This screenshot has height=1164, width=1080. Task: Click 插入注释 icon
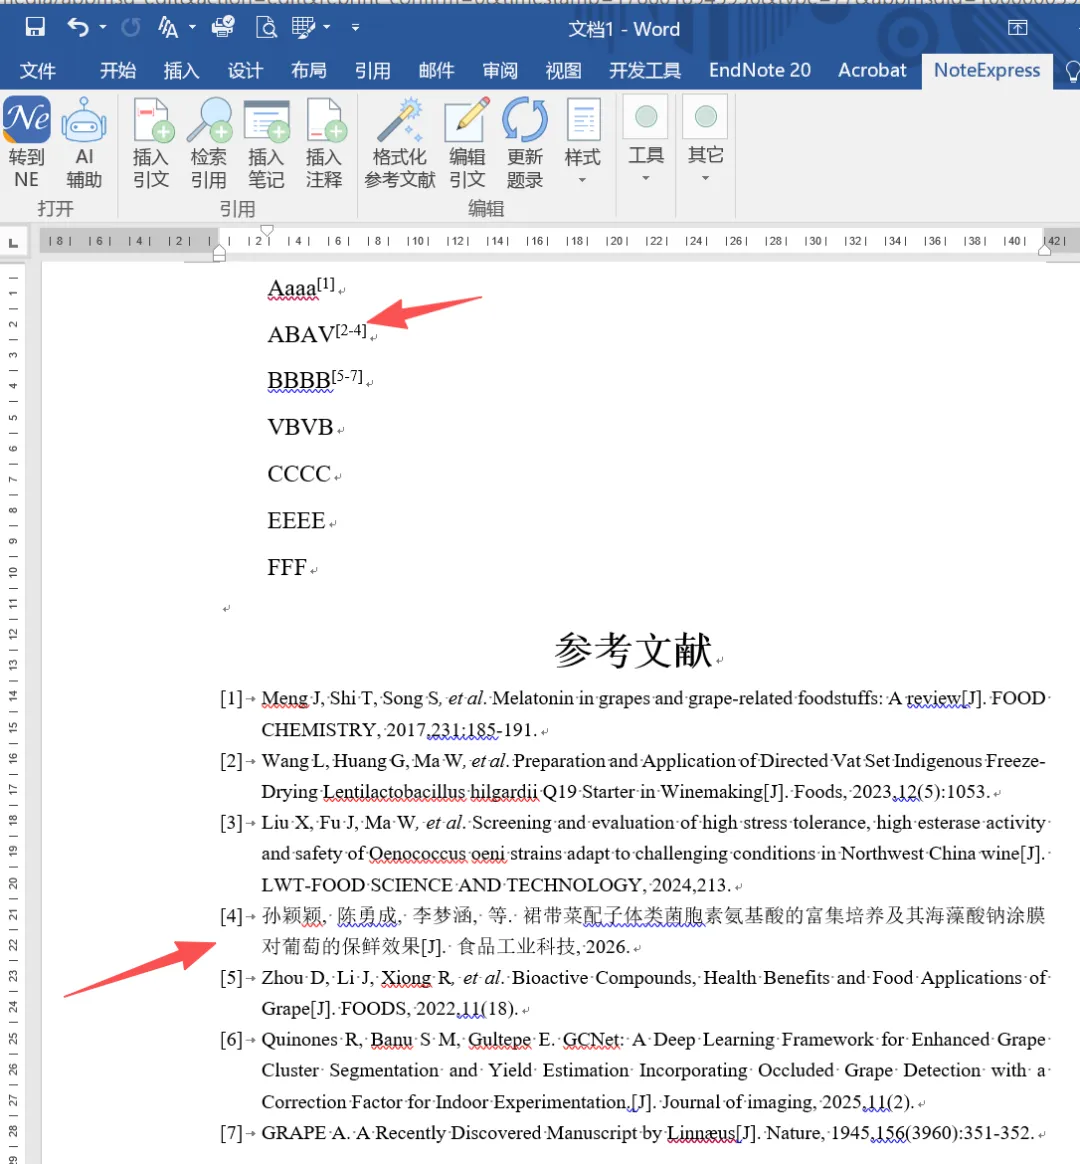(x=324, y=143)
